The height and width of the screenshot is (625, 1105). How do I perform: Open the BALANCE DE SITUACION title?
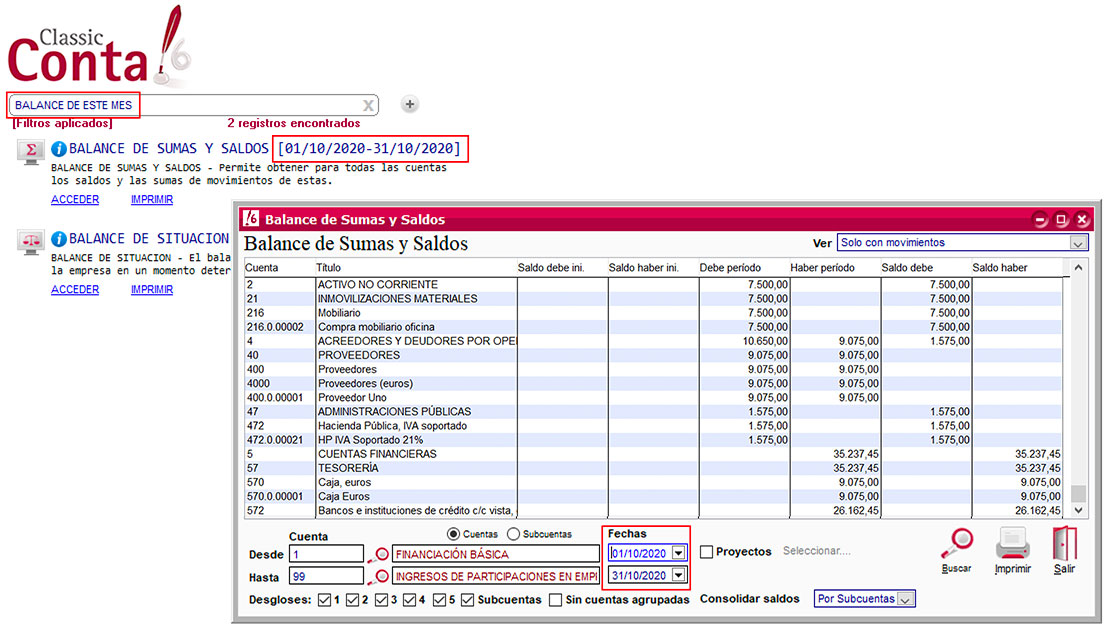(149, 239)
